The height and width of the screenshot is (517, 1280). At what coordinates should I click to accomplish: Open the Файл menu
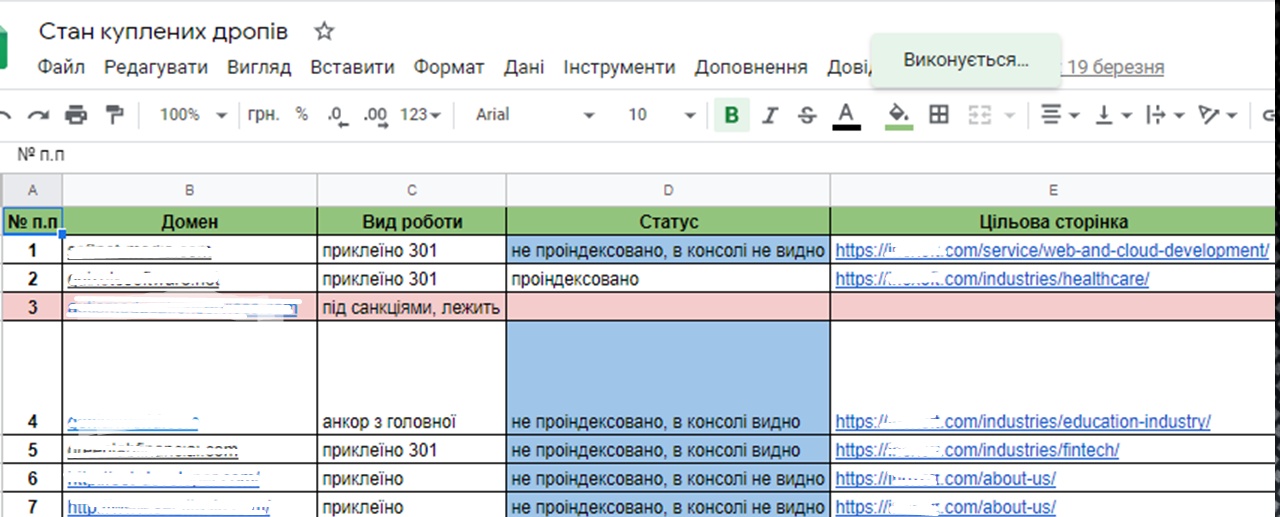coord(61,67)
